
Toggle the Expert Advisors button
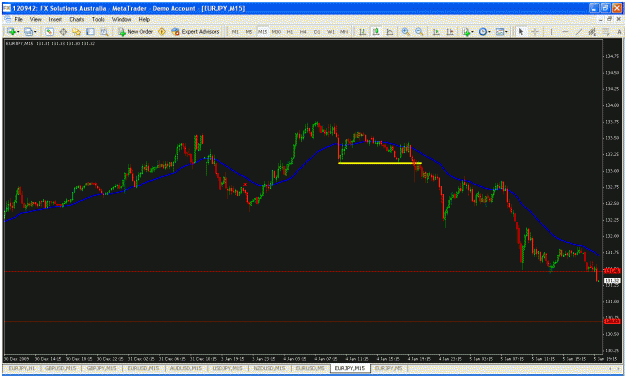(195, 32)
